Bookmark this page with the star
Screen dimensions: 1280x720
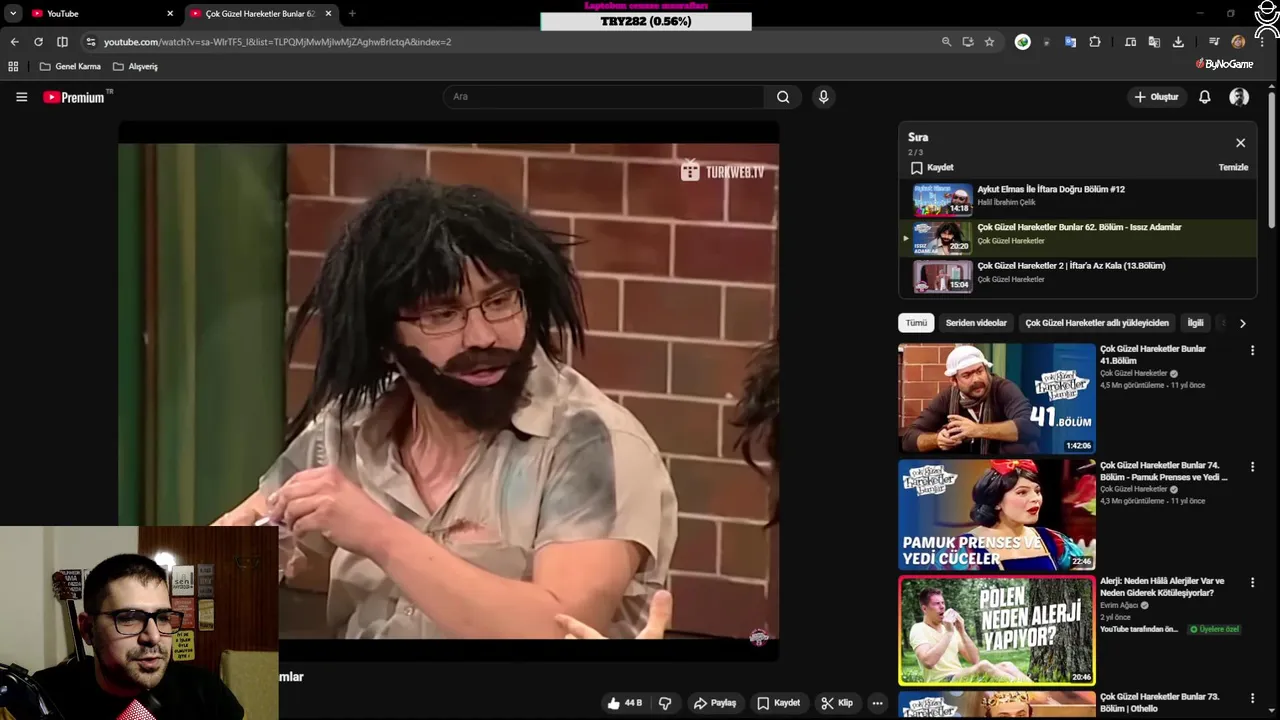(x=989, y=42)
